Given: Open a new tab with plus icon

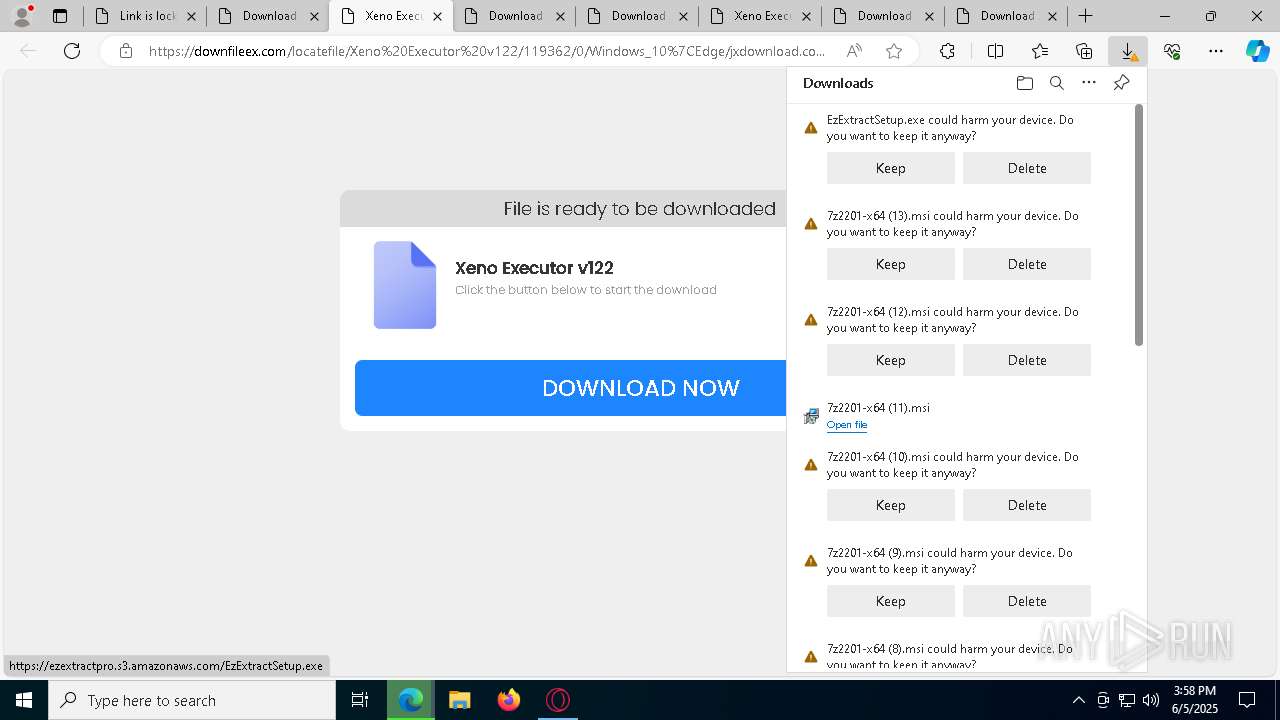Looking at the screenshot, I should [1085, 16].
